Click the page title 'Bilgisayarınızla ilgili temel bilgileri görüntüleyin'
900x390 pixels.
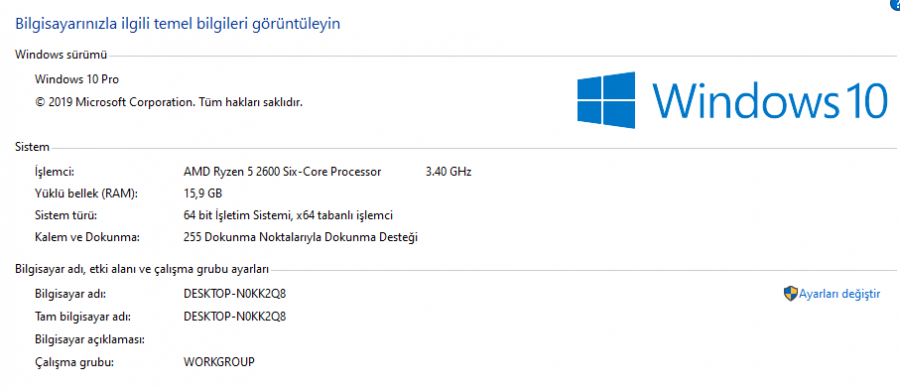[x=177, y=24]
